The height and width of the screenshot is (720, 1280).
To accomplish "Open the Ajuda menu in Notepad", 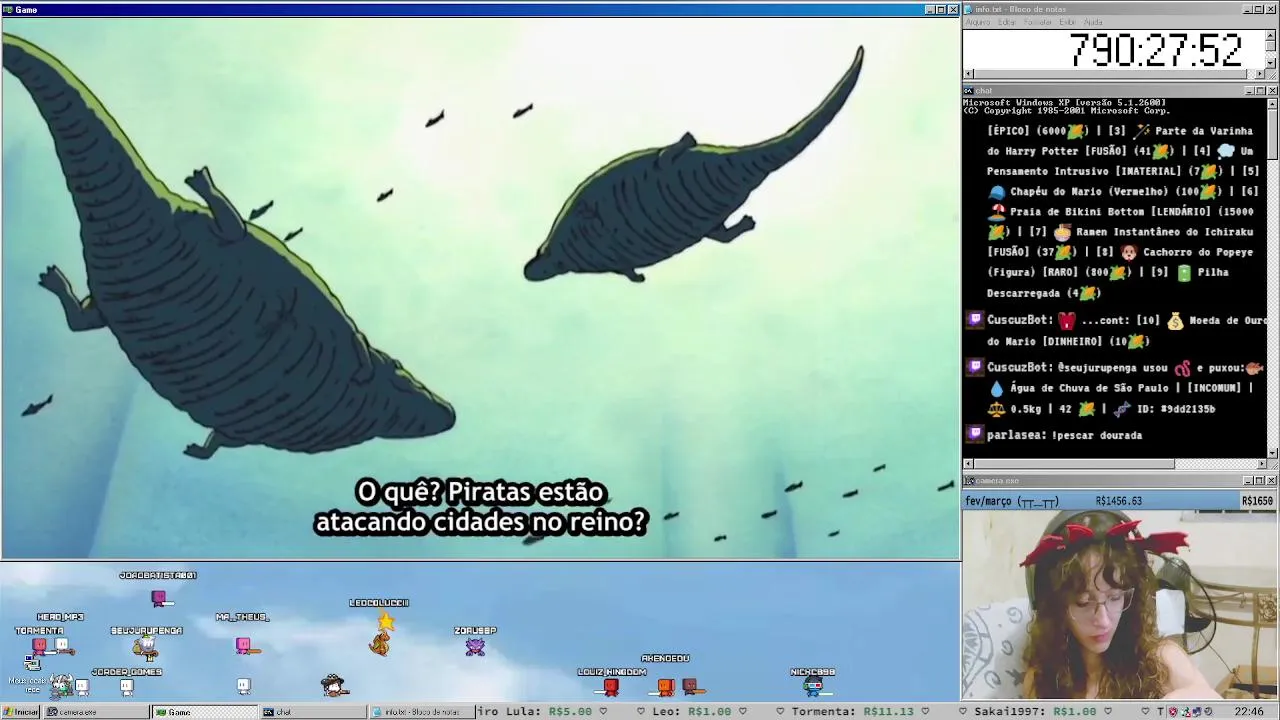I will [1093, 22].
